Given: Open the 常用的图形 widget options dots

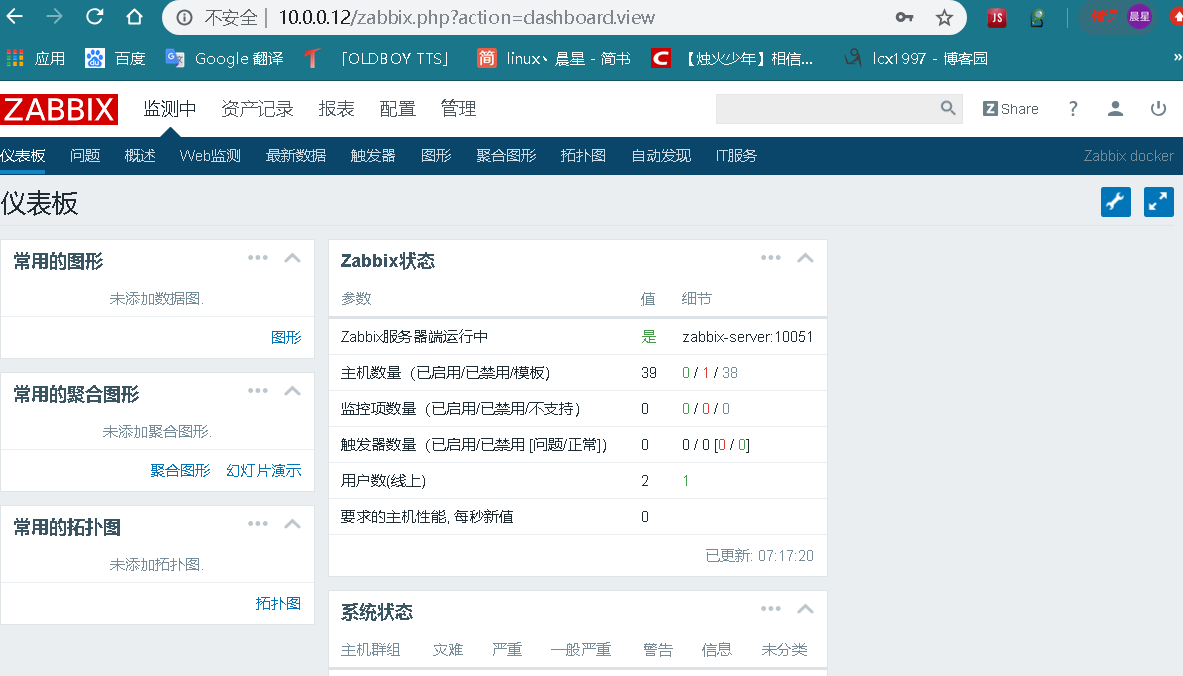Looking at the screenshot, I should coord(258,258).
